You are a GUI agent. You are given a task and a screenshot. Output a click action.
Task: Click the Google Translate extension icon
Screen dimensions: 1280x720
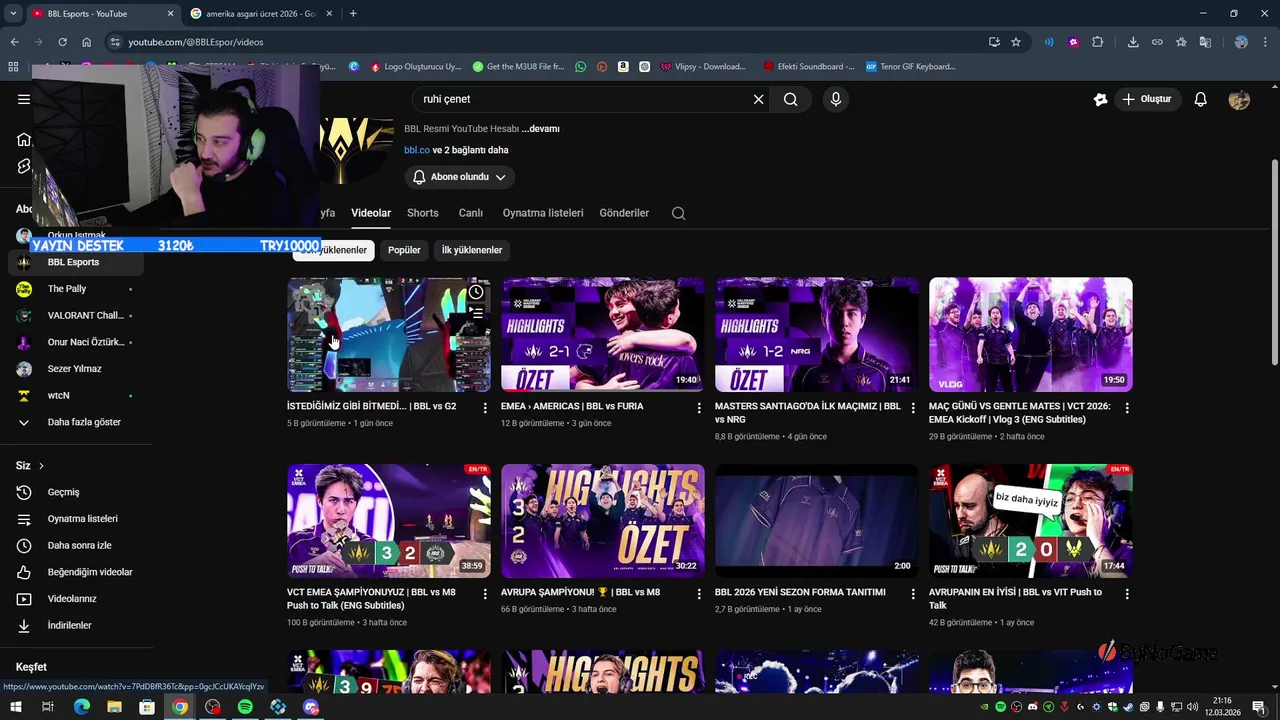(1205, 42)
